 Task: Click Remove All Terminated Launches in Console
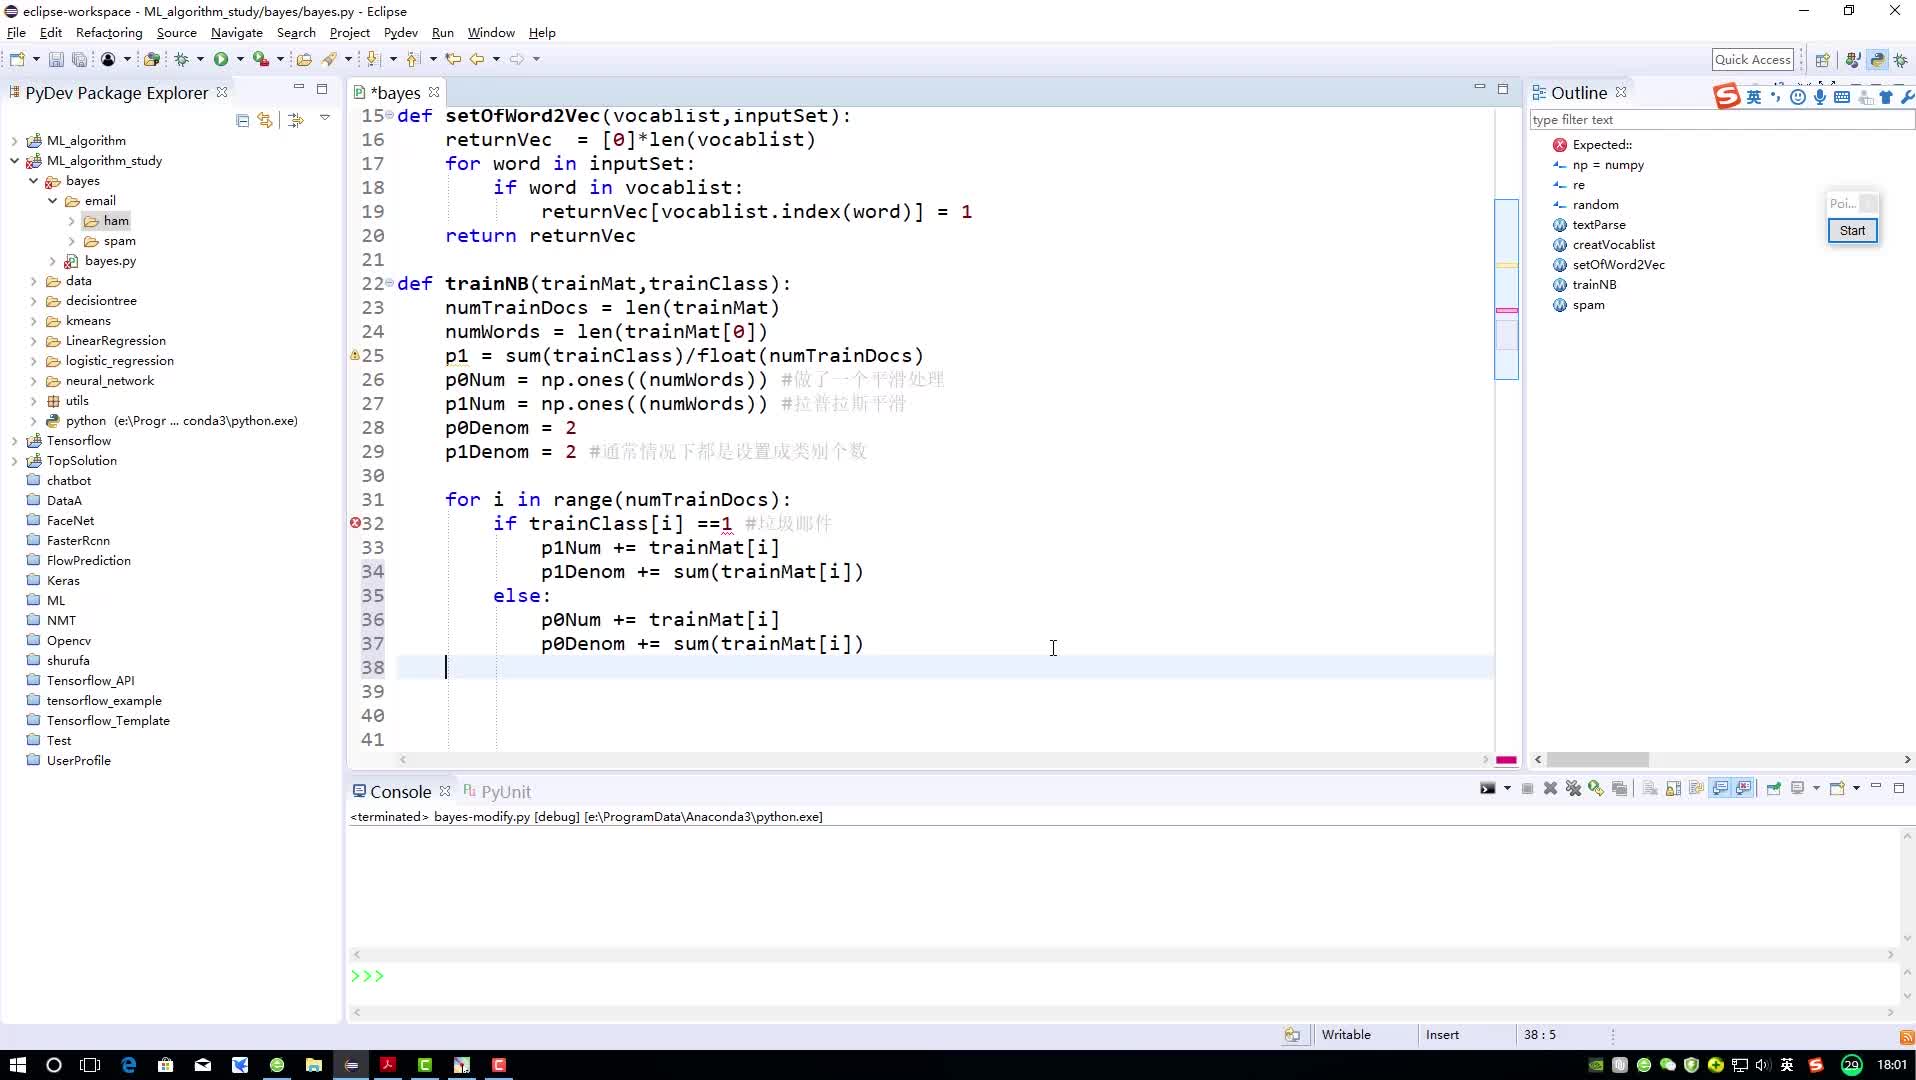coord(1573,789)
